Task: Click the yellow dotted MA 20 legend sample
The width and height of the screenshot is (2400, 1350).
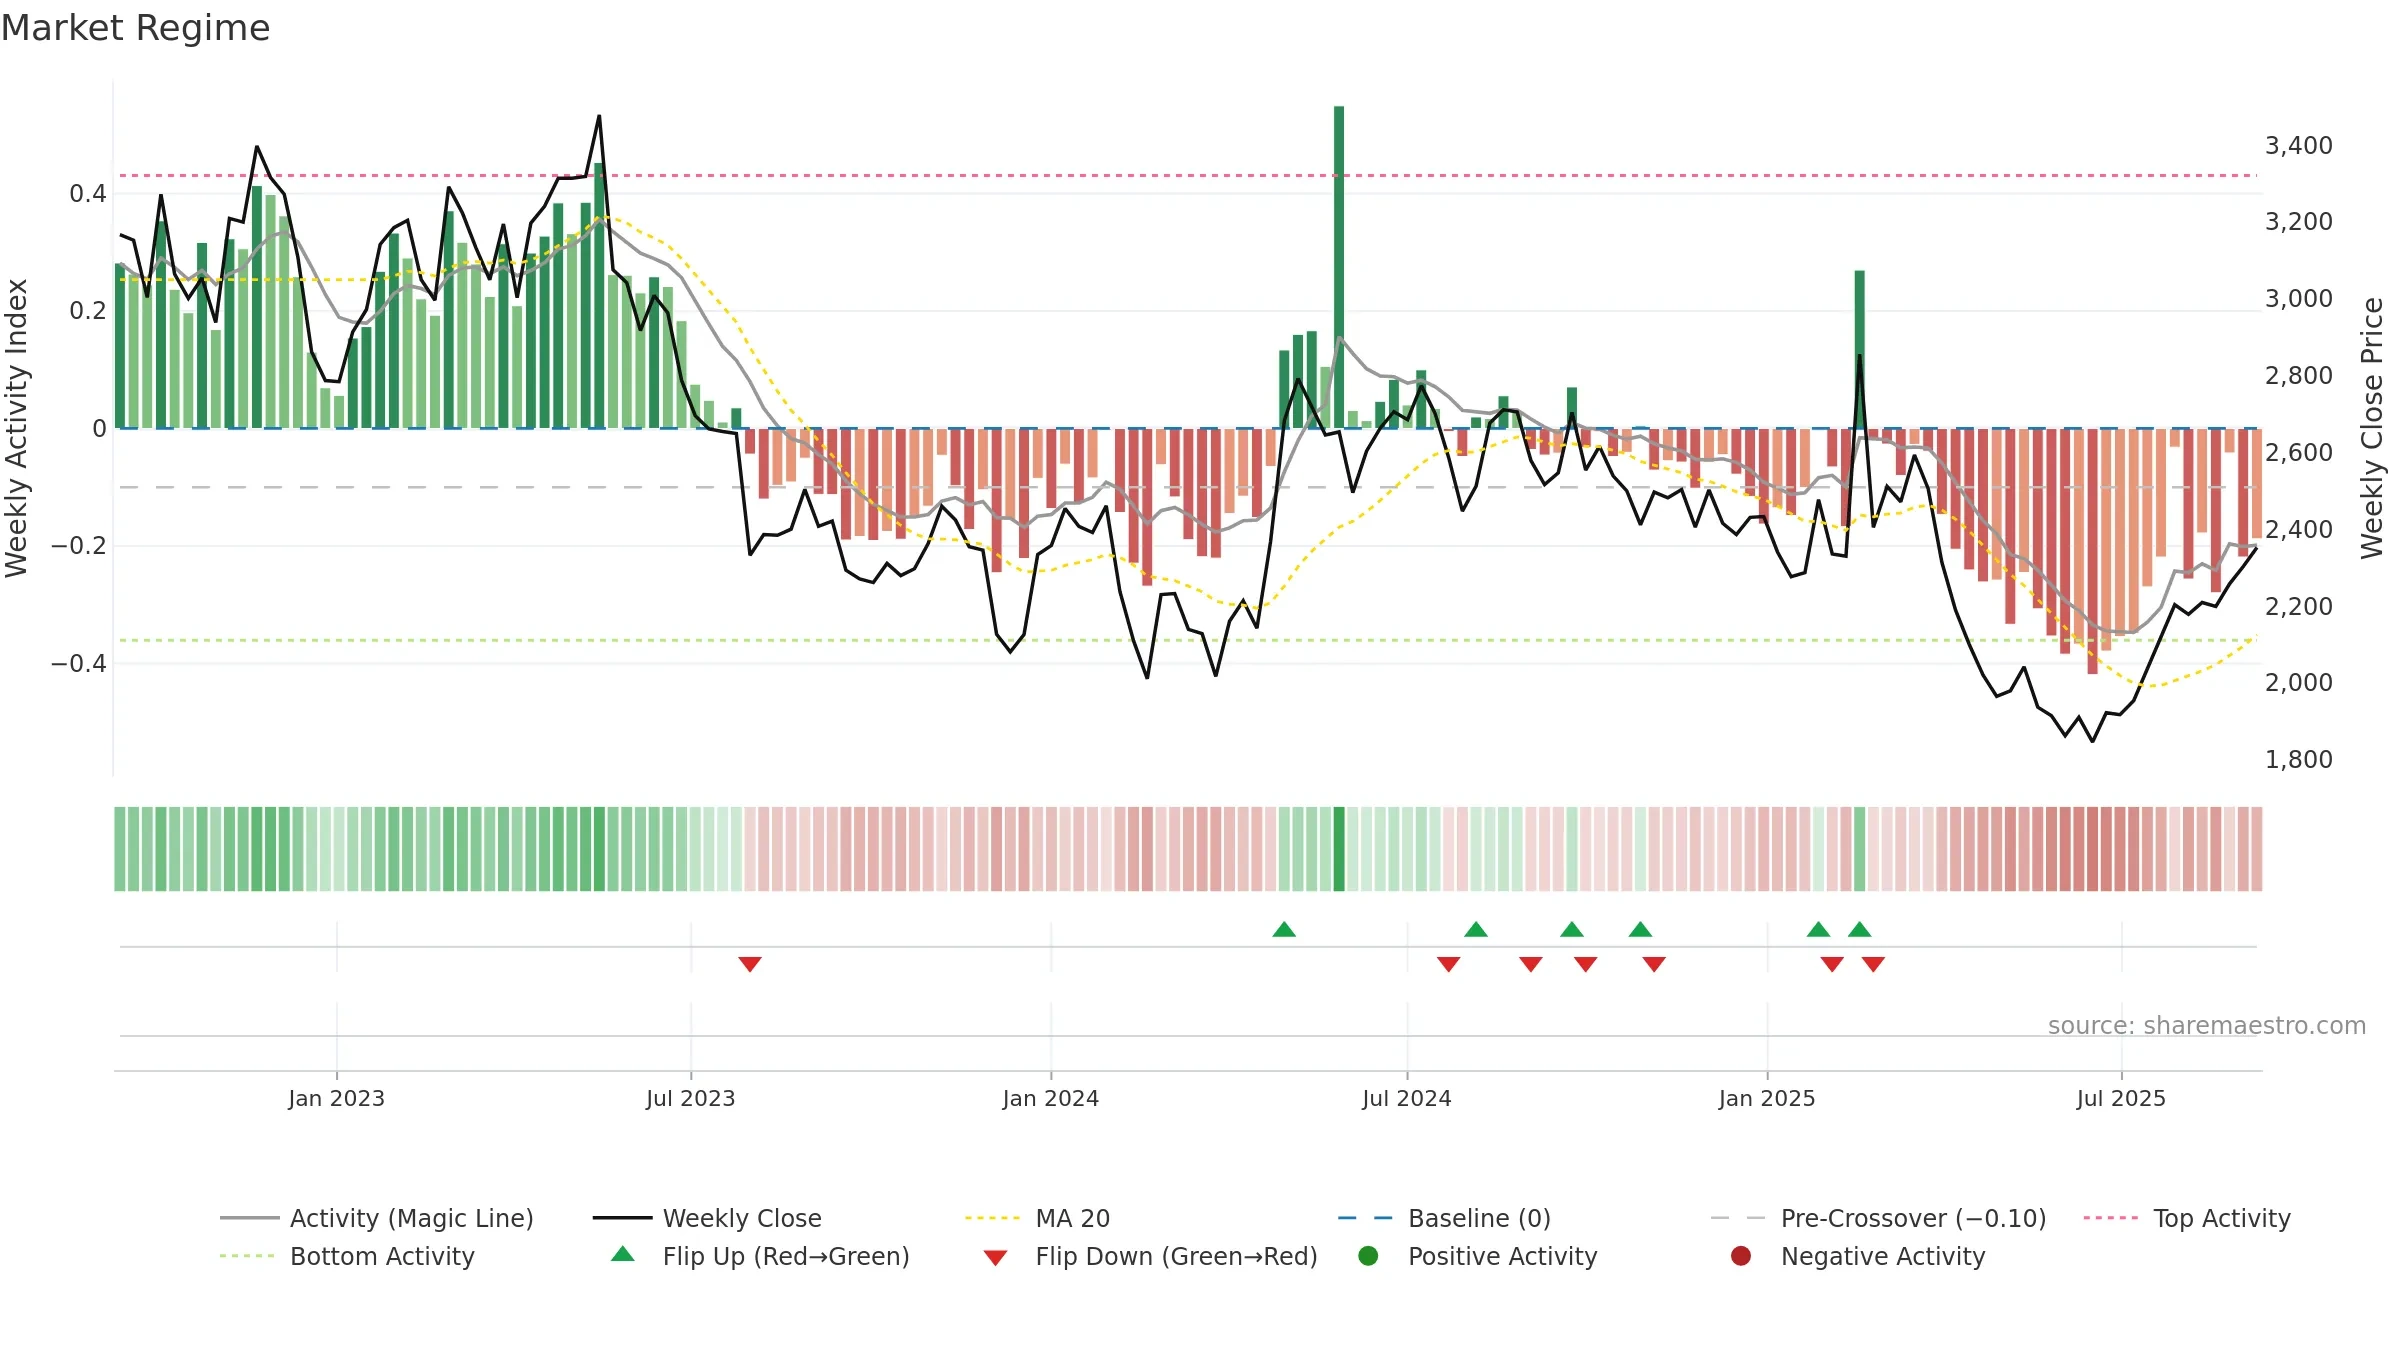Action: [x=992, y=1218]
